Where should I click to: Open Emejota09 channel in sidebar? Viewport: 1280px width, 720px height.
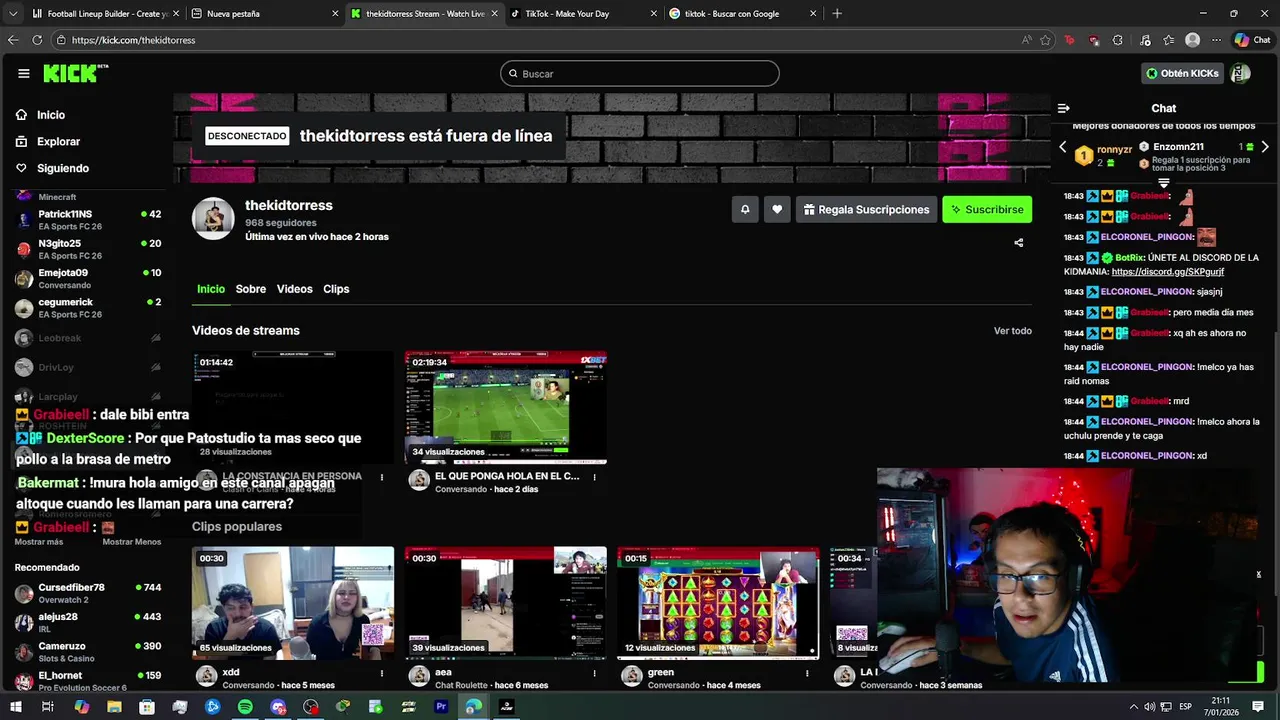click(88, 278)
